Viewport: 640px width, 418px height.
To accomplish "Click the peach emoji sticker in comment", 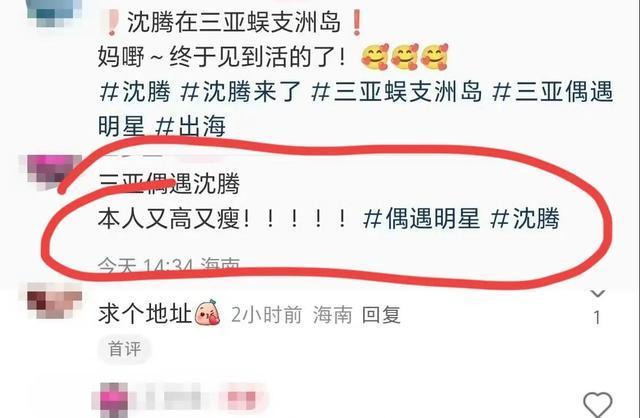I will [x=208, y=313].
